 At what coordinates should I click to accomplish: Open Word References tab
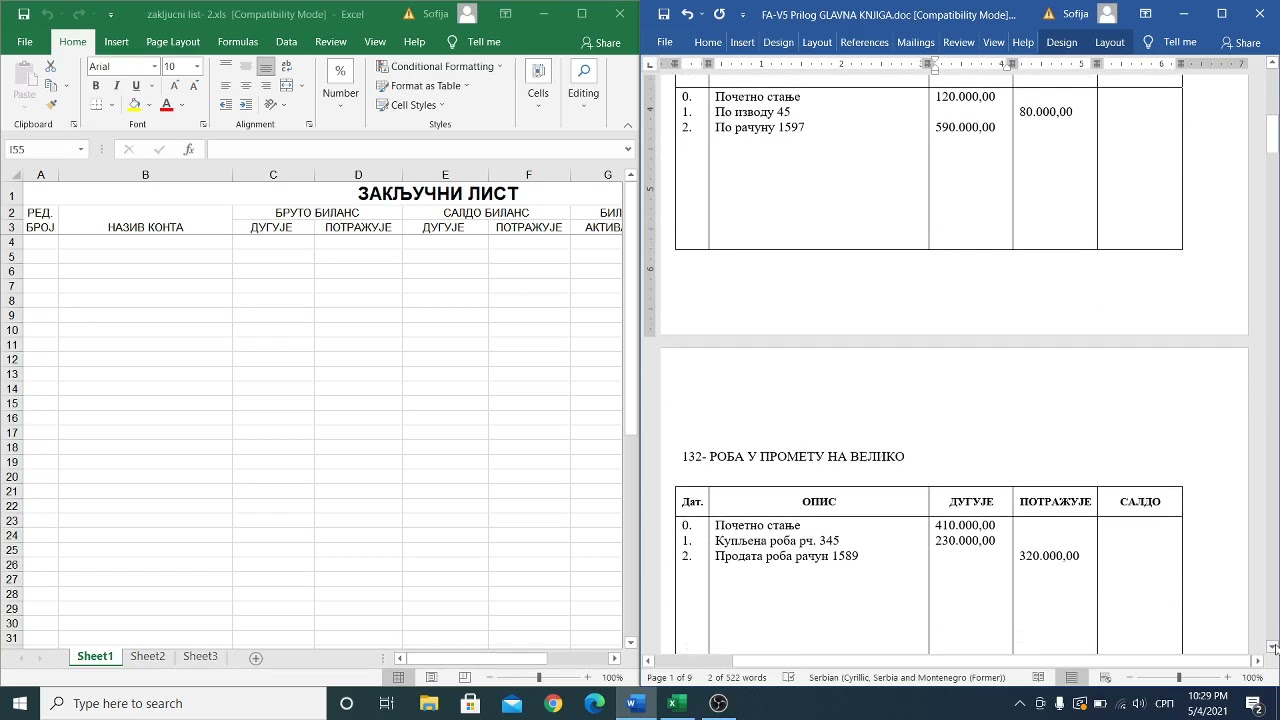(x=864, y=42)
